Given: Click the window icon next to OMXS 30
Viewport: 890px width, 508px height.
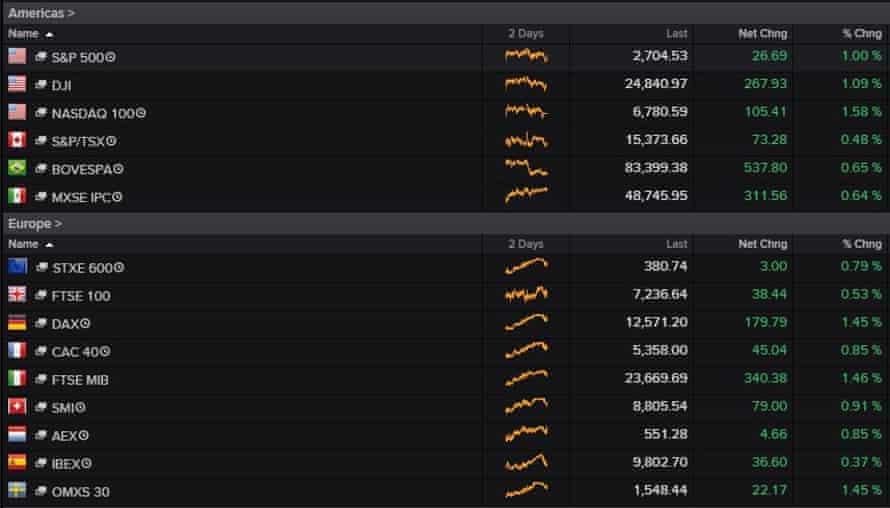Looking at the screenshot, I should 40,491.
